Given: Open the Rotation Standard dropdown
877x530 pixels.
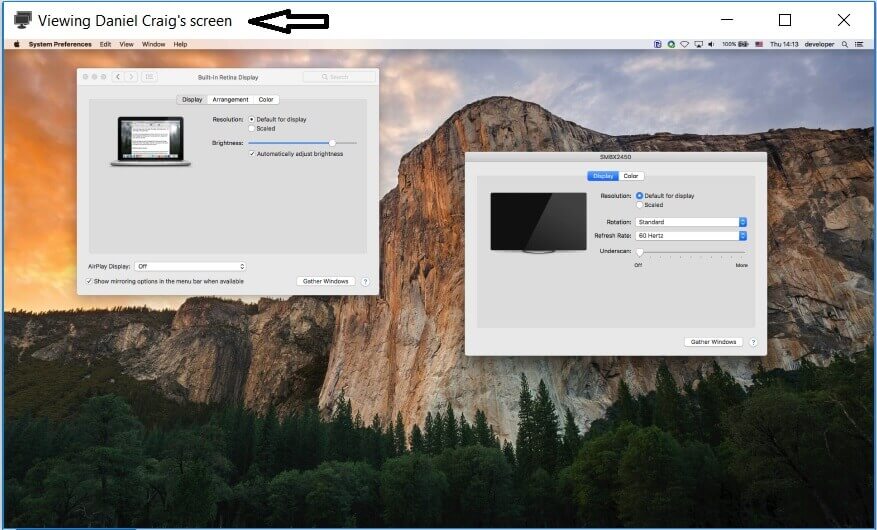Looking at the screenshot, I should 691,222.
